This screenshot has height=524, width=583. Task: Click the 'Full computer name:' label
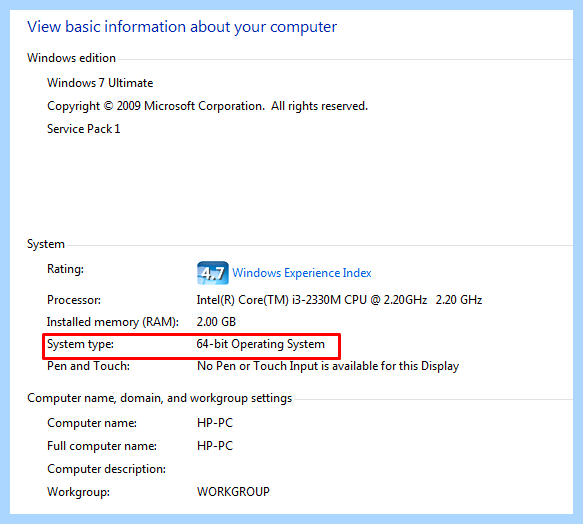tap(102, 446)
